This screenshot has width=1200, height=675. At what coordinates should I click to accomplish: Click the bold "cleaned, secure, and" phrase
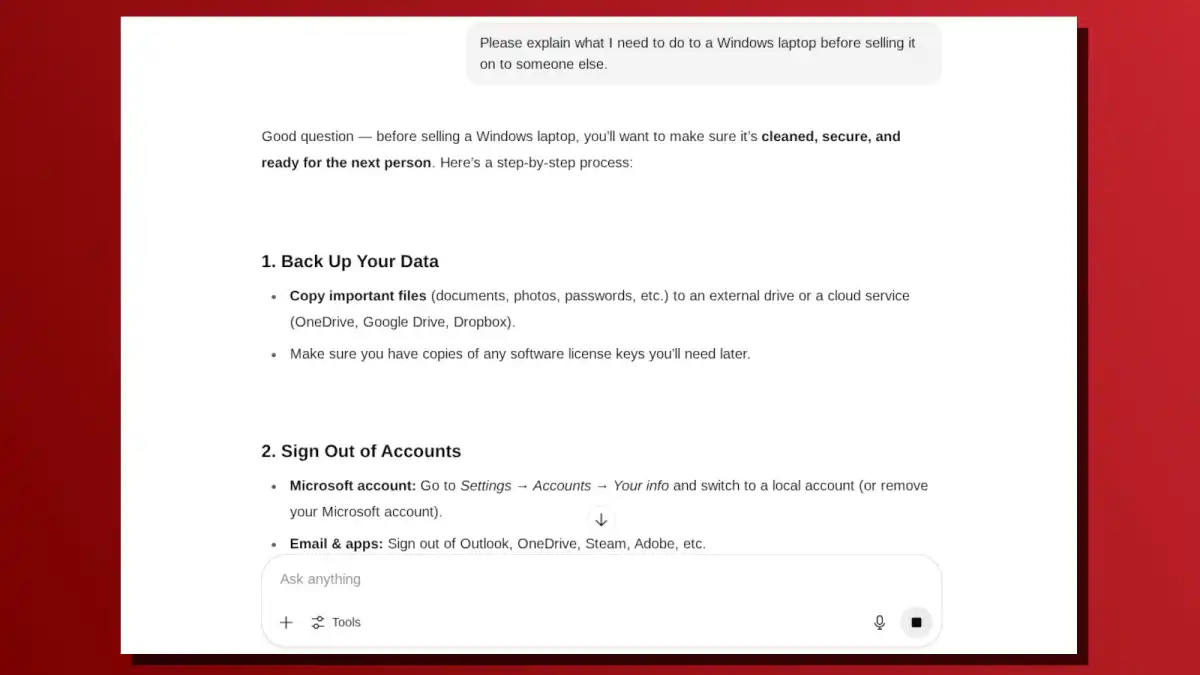coord(830,136)
